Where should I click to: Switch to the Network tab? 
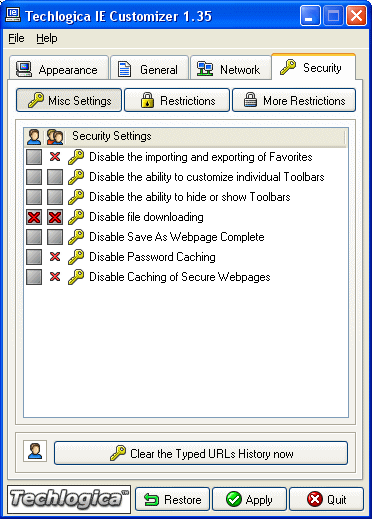pos(231,69)
